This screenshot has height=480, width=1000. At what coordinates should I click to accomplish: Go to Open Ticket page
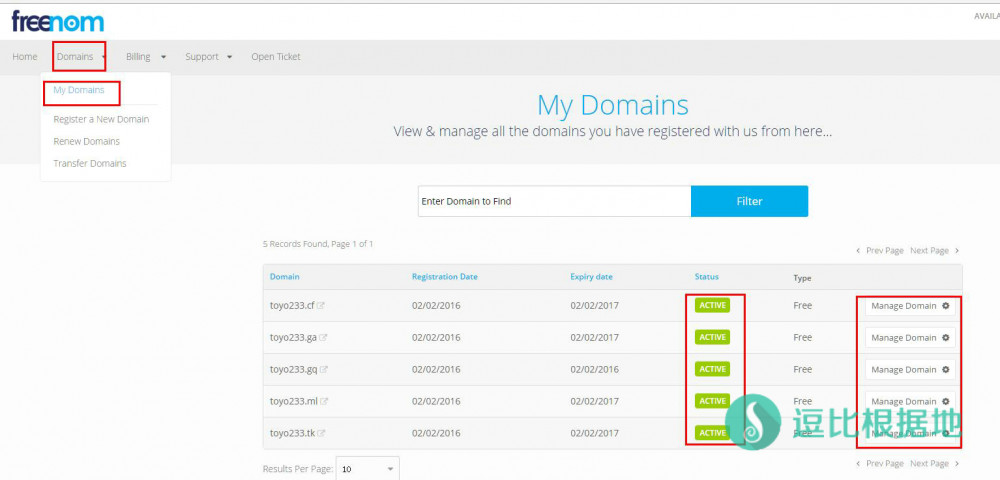tap(276, 57)
